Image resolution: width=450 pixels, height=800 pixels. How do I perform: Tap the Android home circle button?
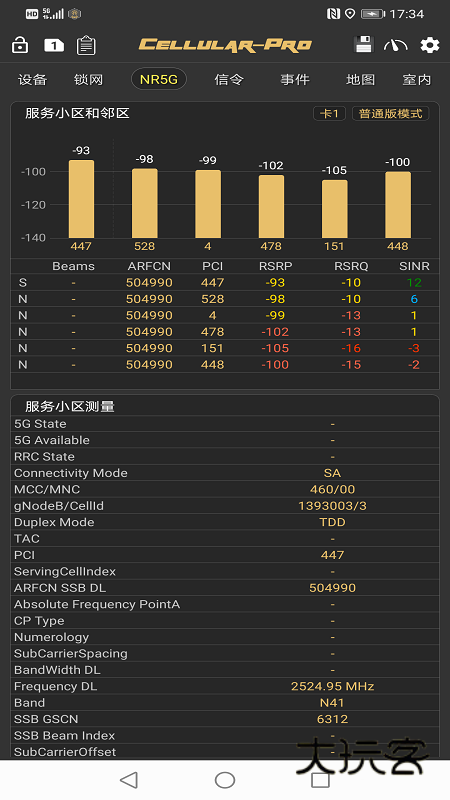tap(225, 780)
